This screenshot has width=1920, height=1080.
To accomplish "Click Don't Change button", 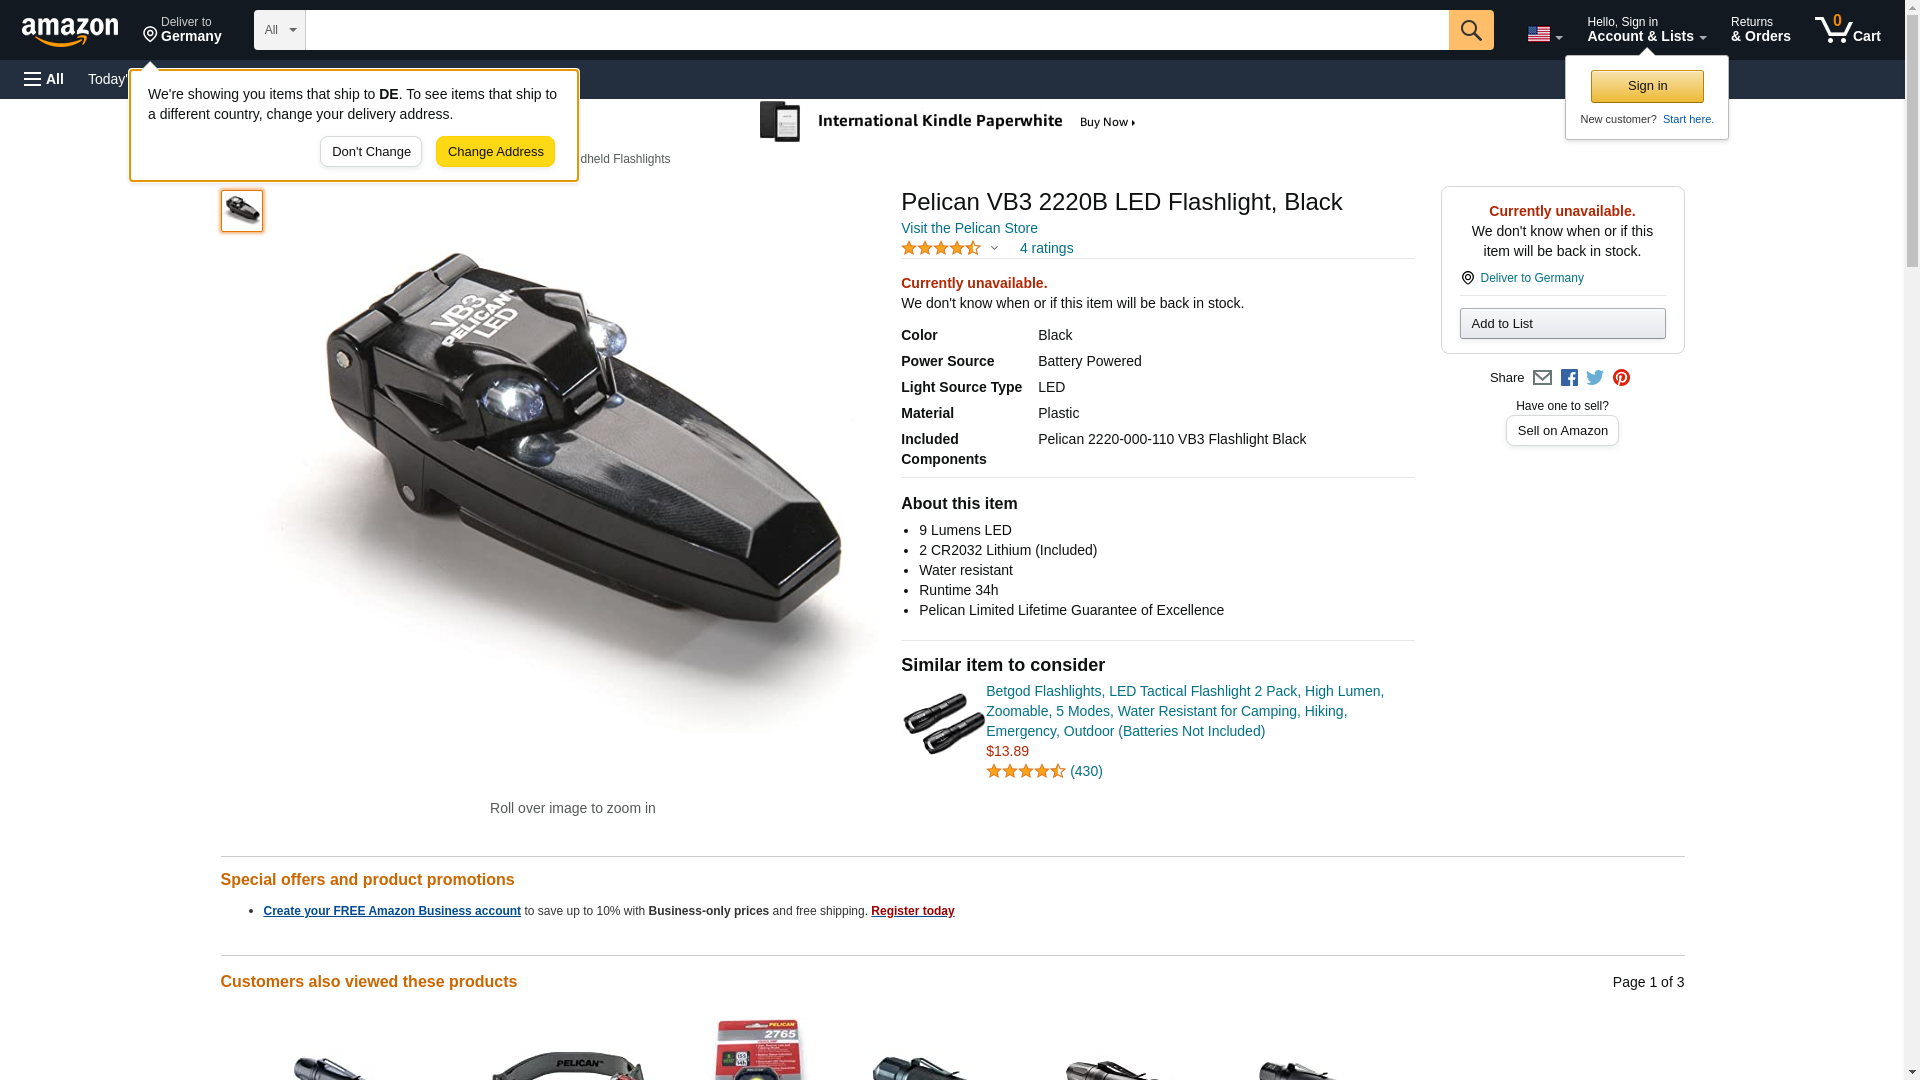I will 371,152.
